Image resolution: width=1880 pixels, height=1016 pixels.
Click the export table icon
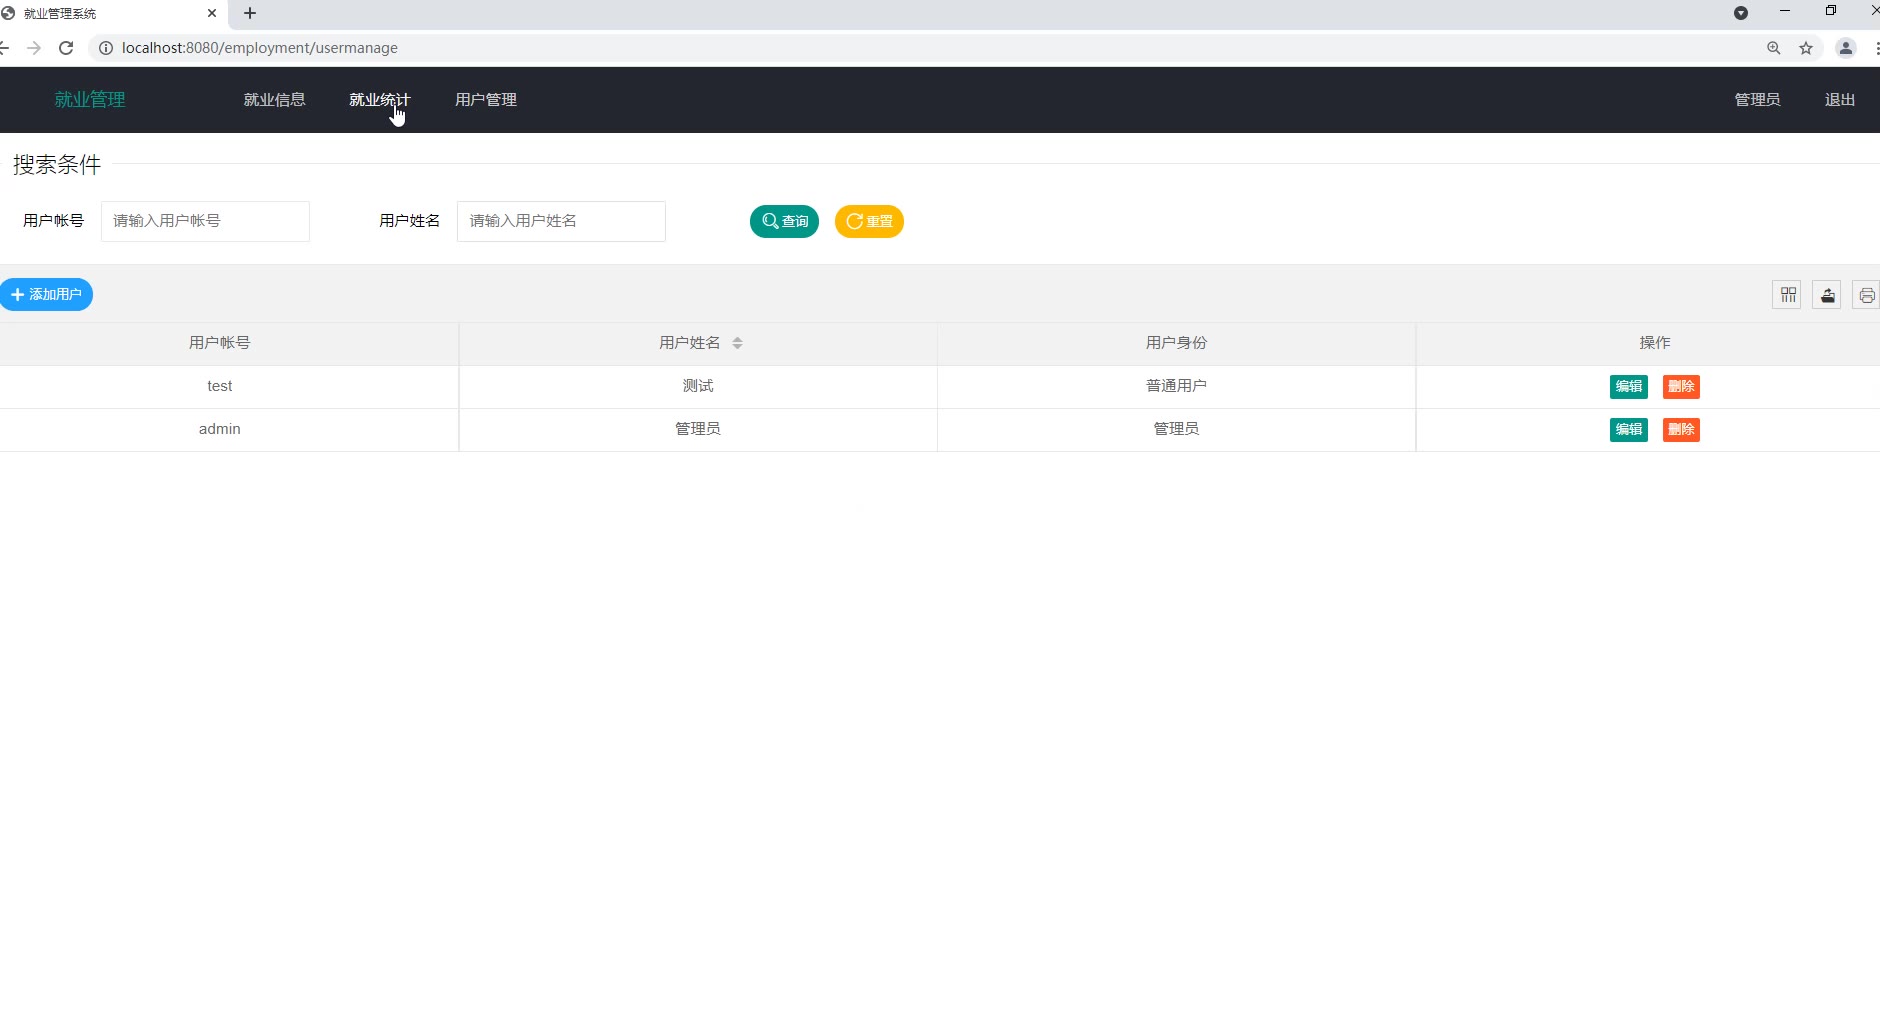click(1827, 295)
